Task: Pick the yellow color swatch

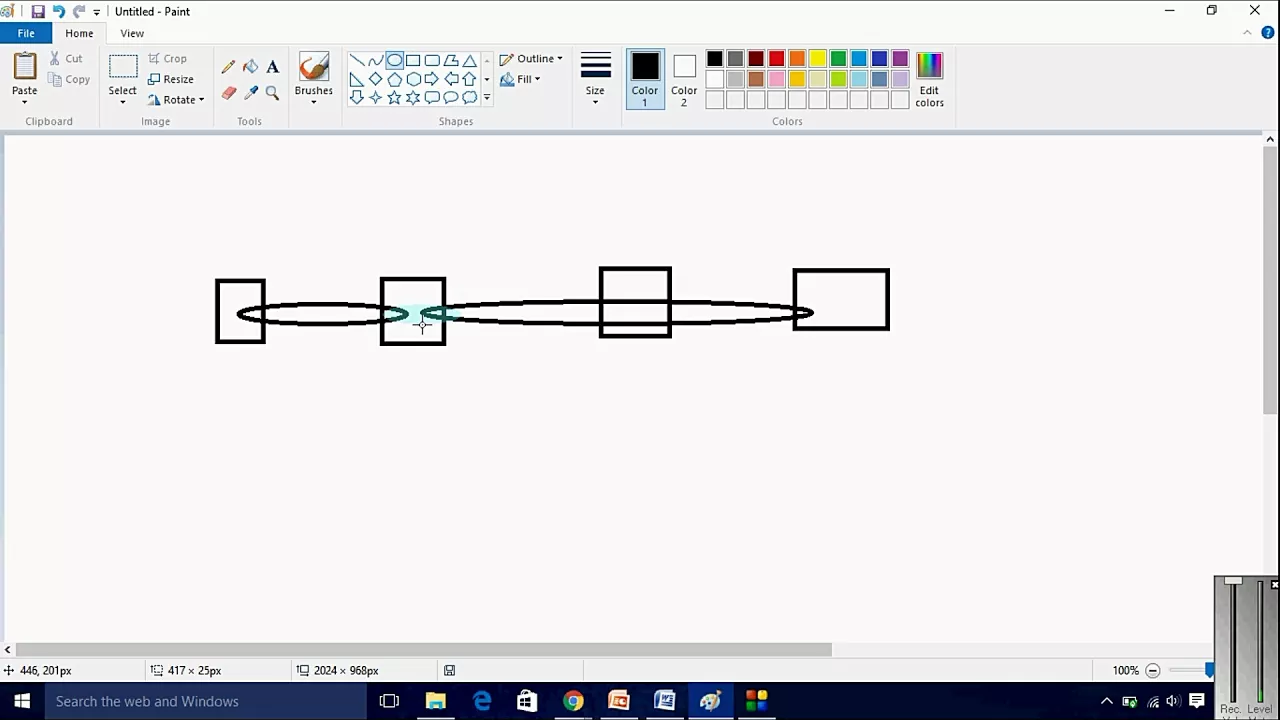Action: [x=817, y=59]
